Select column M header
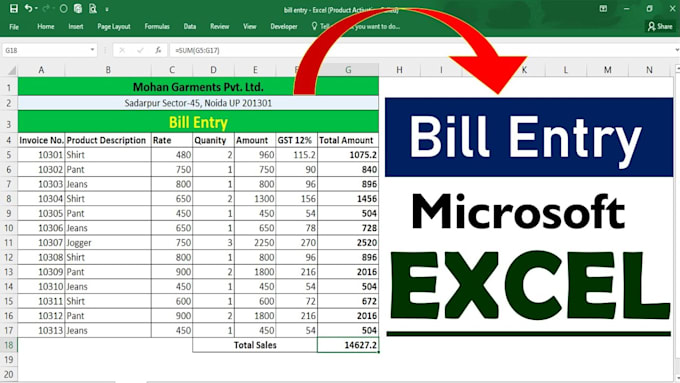Viewport: 680px width, 383px height. coord(608,70)
